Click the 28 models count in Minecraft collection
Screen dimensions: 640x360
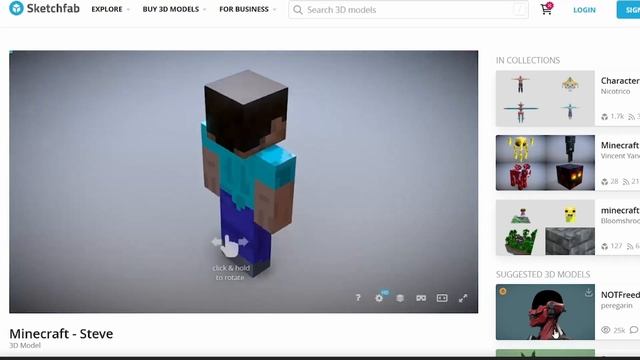click(x=610, y=181)
